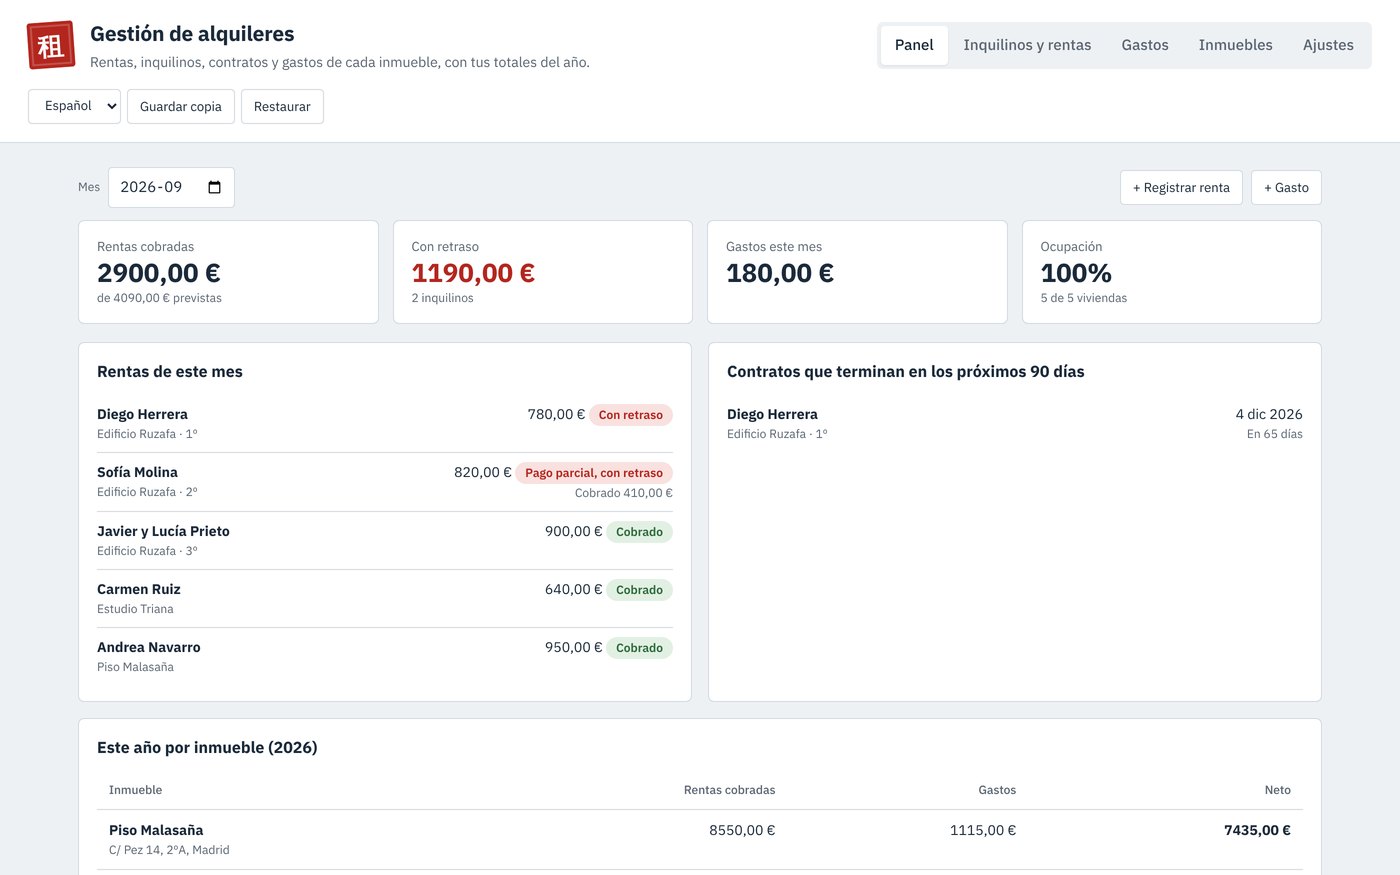1400x875 pixels.
Task: Click the + Registrar renta button
Action: pyautogui.click(x=1181, y=187)
